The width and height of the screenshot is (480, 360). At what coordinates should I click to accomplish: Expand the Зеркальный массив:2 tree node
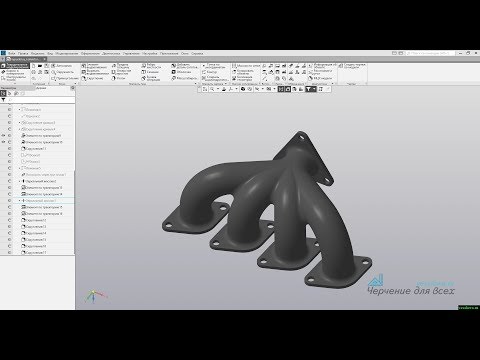tap(20, 181)
